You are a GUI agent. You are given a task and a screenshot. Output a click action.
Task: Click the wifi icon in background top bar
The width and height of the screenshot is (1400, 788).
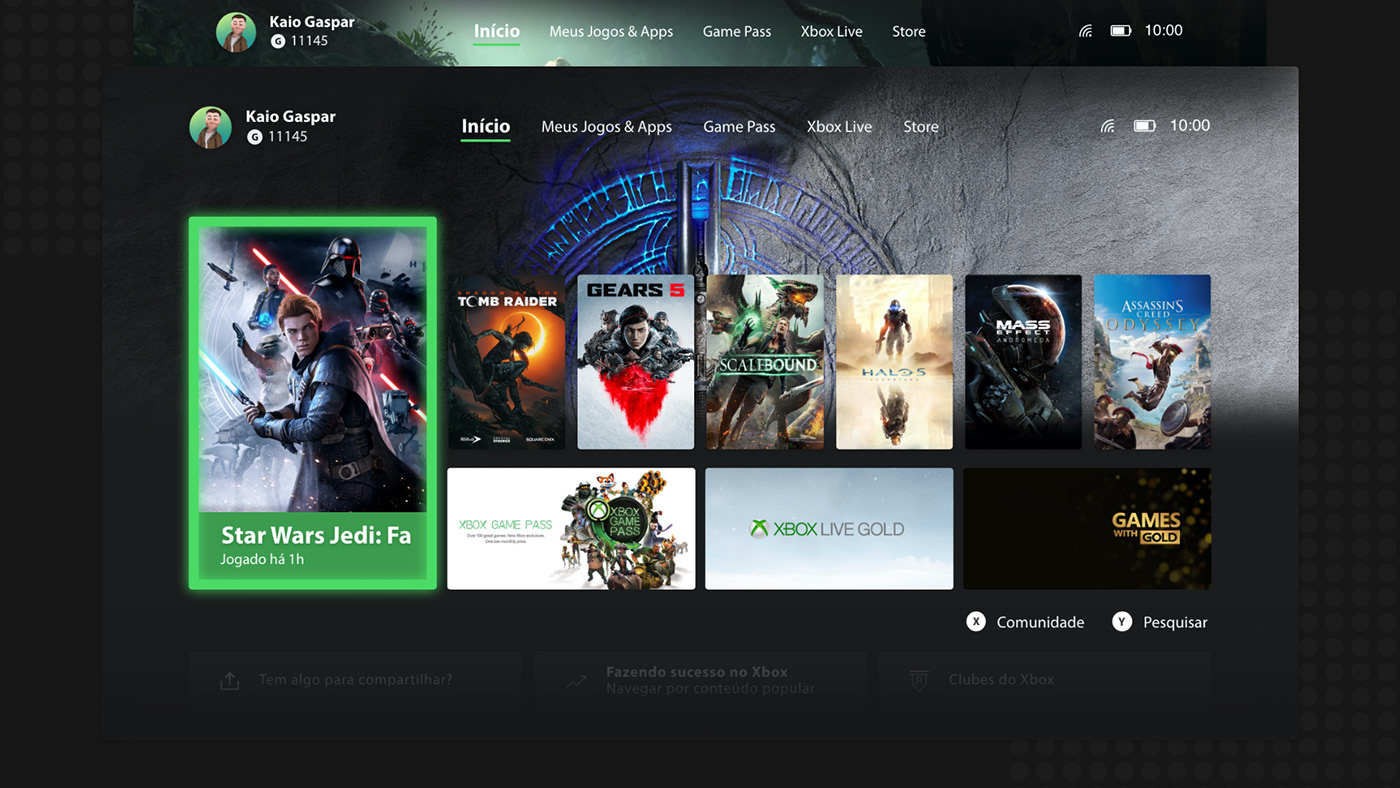point(1085,31)
